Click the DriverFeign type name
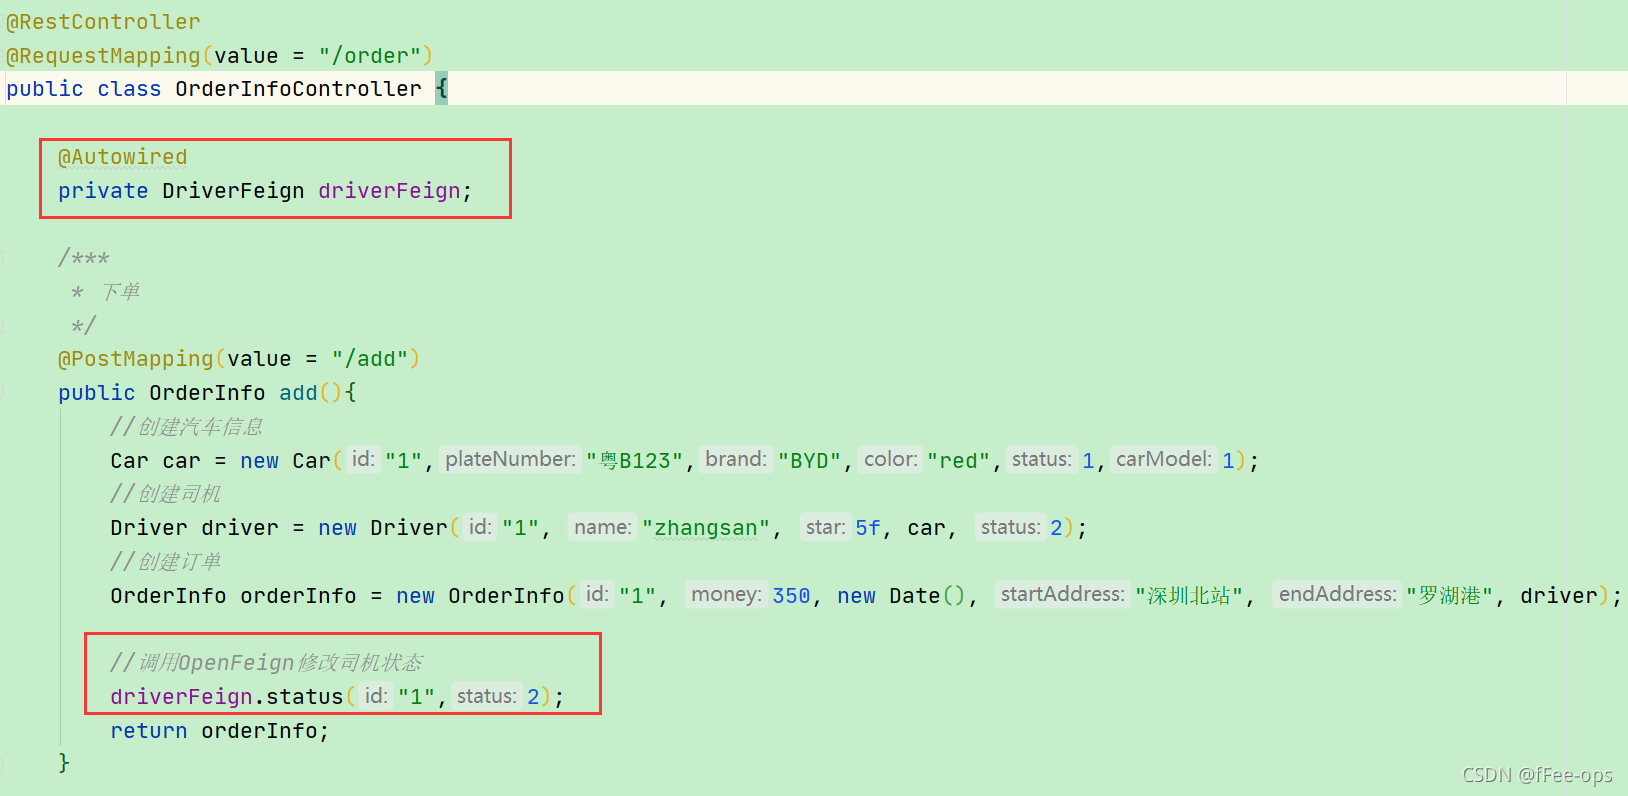This screenshot has height=796, width=1628. pyautogui.click(x=233, y=191)
